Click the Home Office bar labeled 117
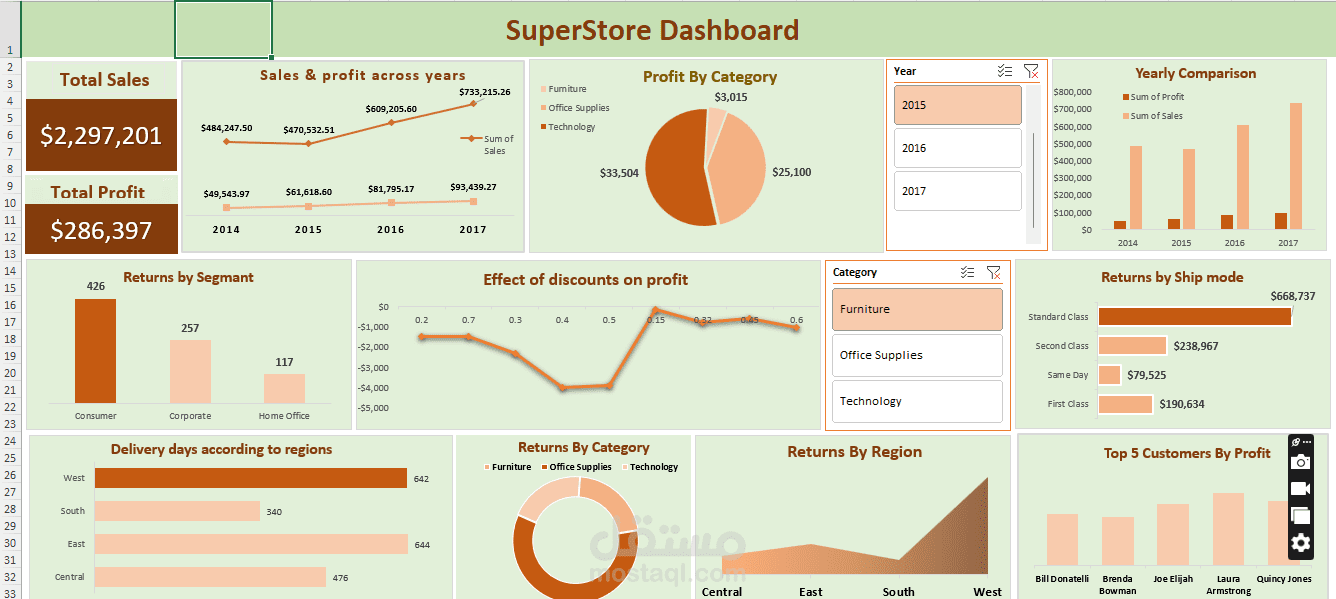 pos(285,388)
